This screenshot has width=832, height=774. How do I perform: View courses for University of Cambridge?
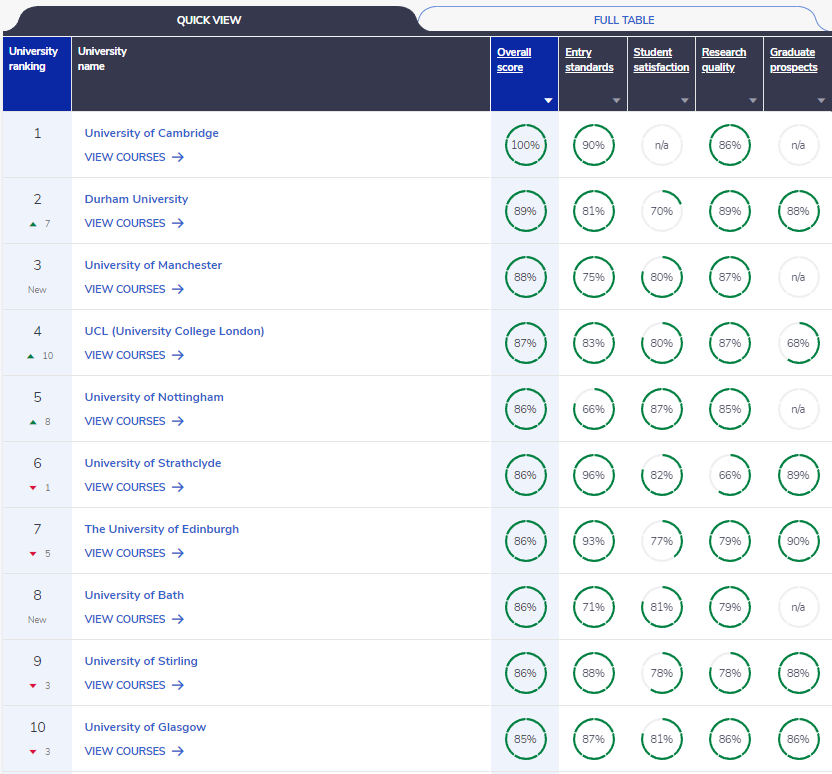[134, 157]
